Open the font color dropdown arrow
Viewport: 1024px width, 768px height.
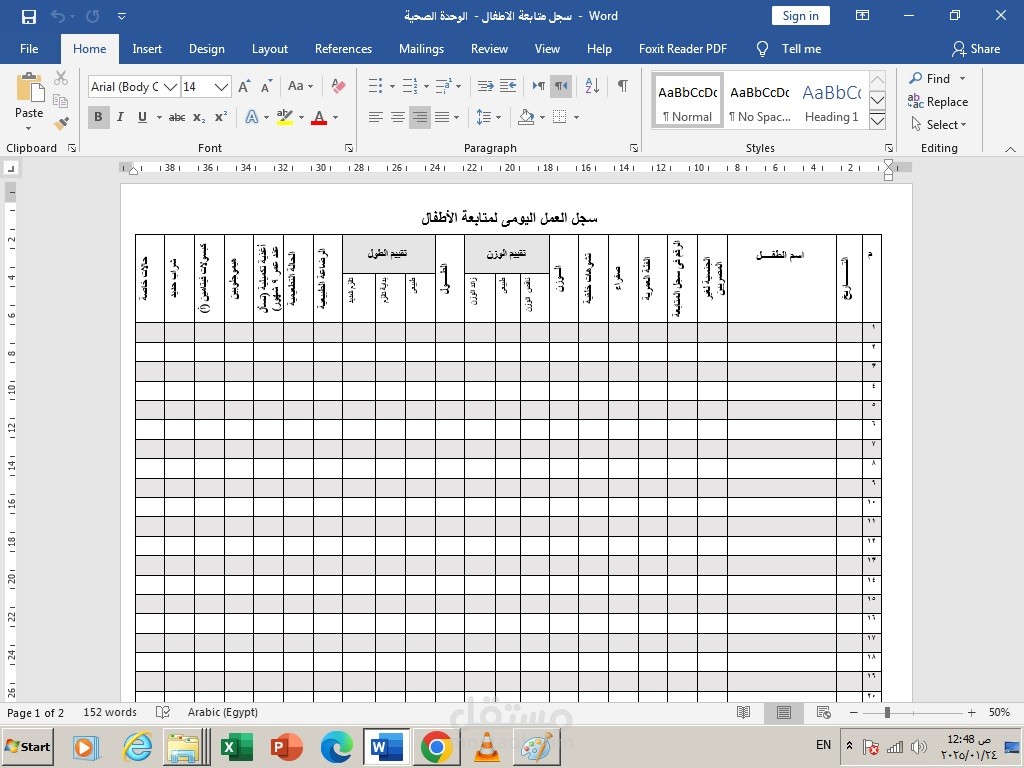[x=336, y=118]
